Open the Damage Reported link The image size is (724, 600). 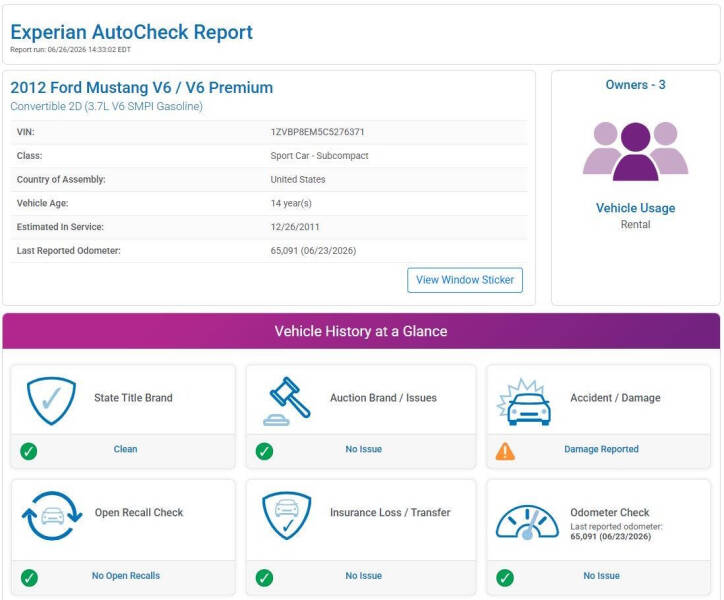[601, 449]
